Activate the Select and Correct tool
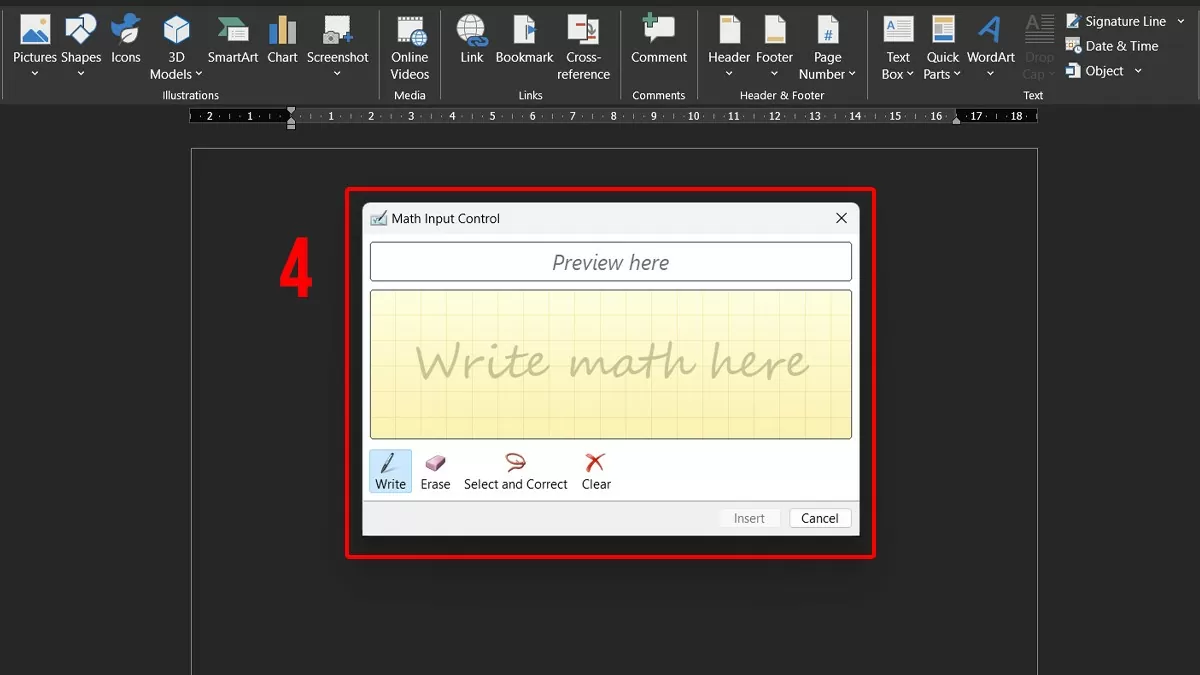Viewport: 1200px width, 675px height. click(x=515, y=471)
